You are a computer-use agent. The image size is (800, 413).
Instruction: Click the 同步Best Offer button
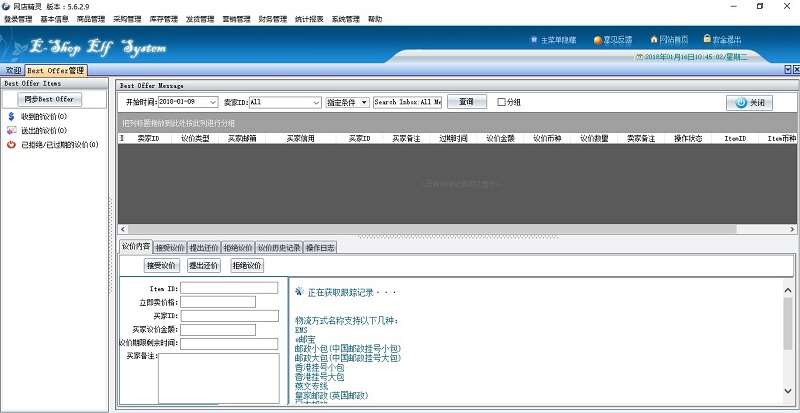pyautogui.click(x=49, y=99)
